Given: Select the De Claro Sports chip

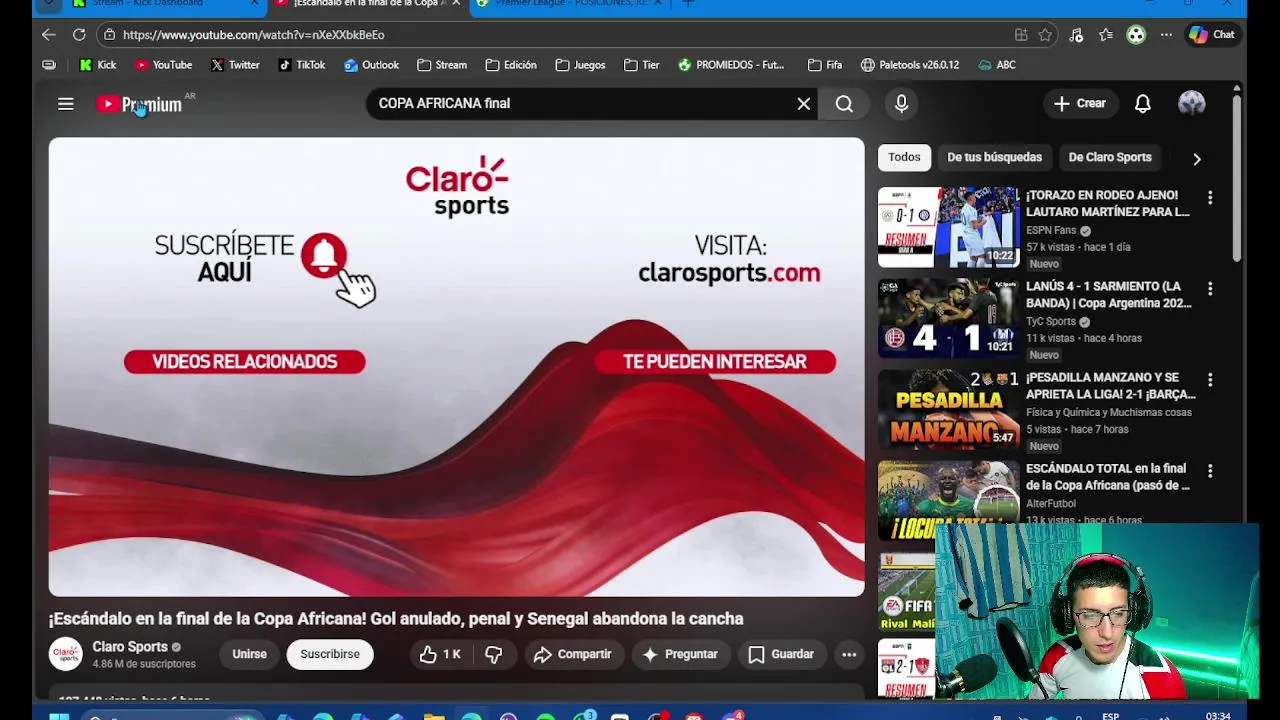Looking at the screenshot, I should pos(1110,157).
